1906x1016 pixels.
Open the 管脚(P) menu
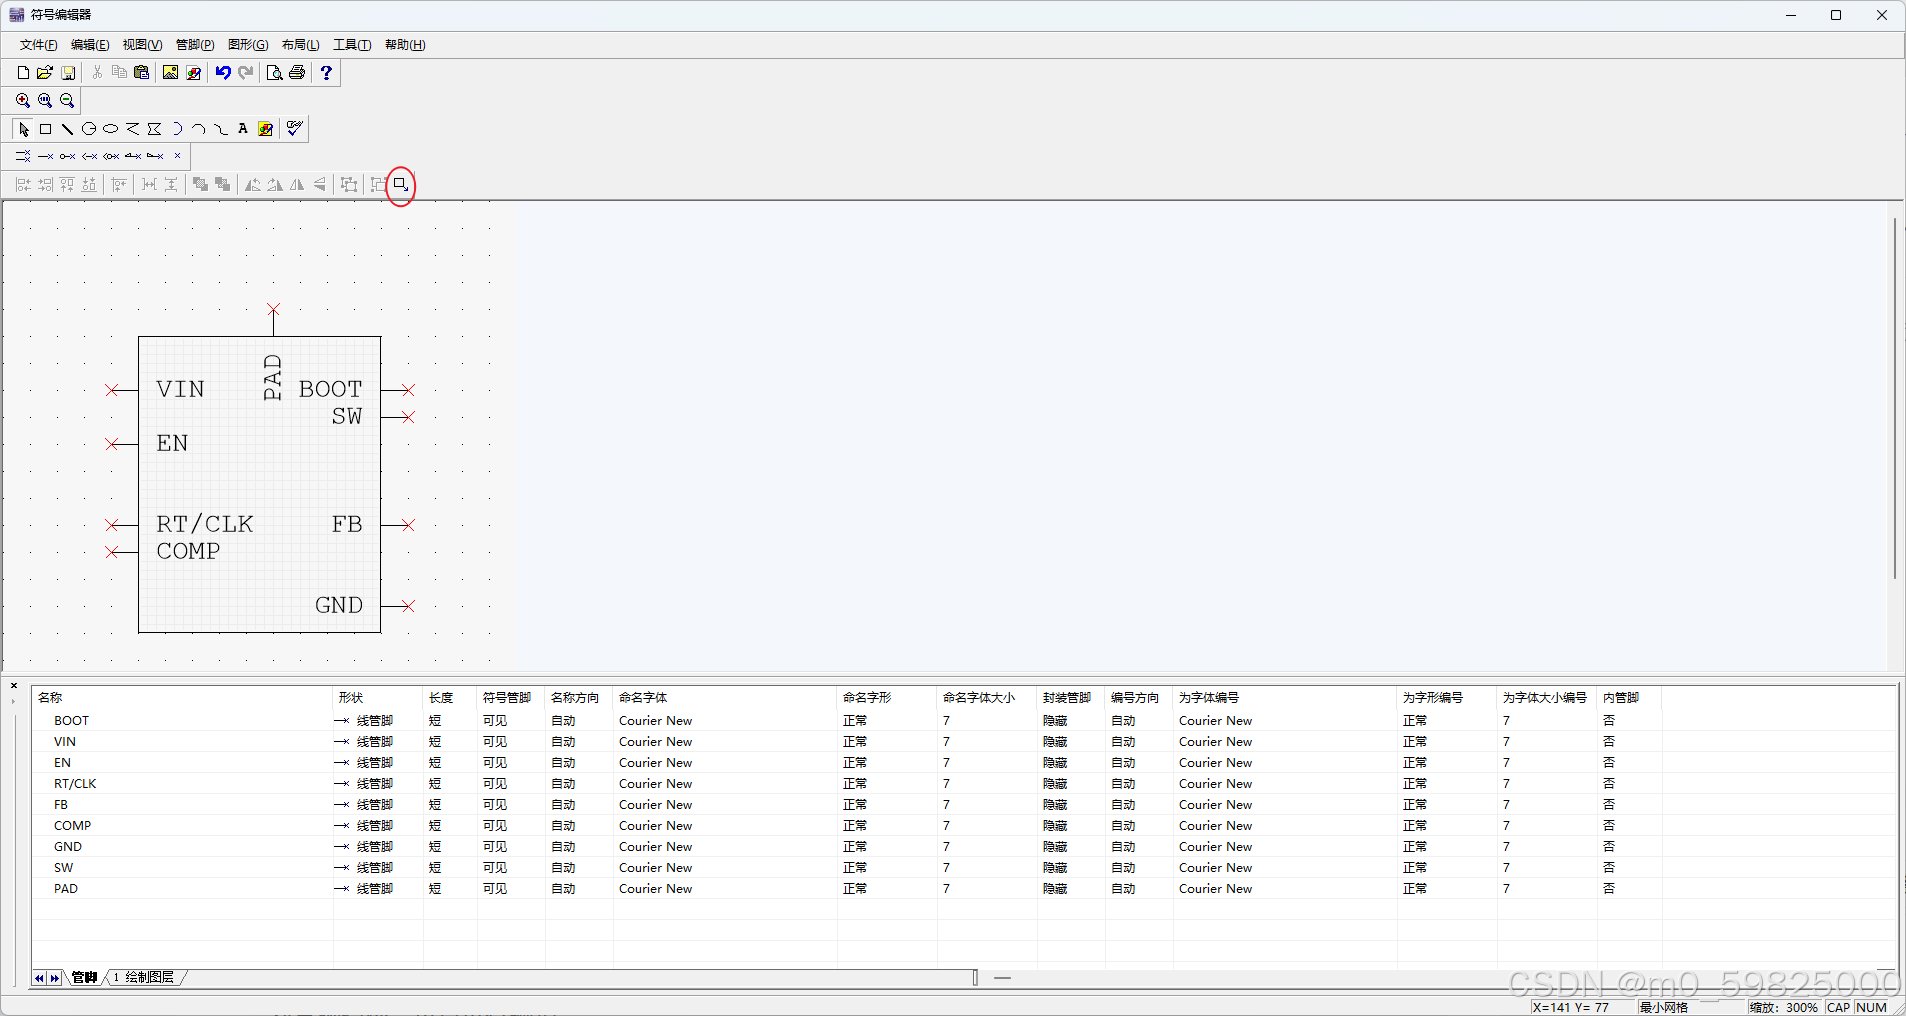pyautogui.click(x=194, y=45)
